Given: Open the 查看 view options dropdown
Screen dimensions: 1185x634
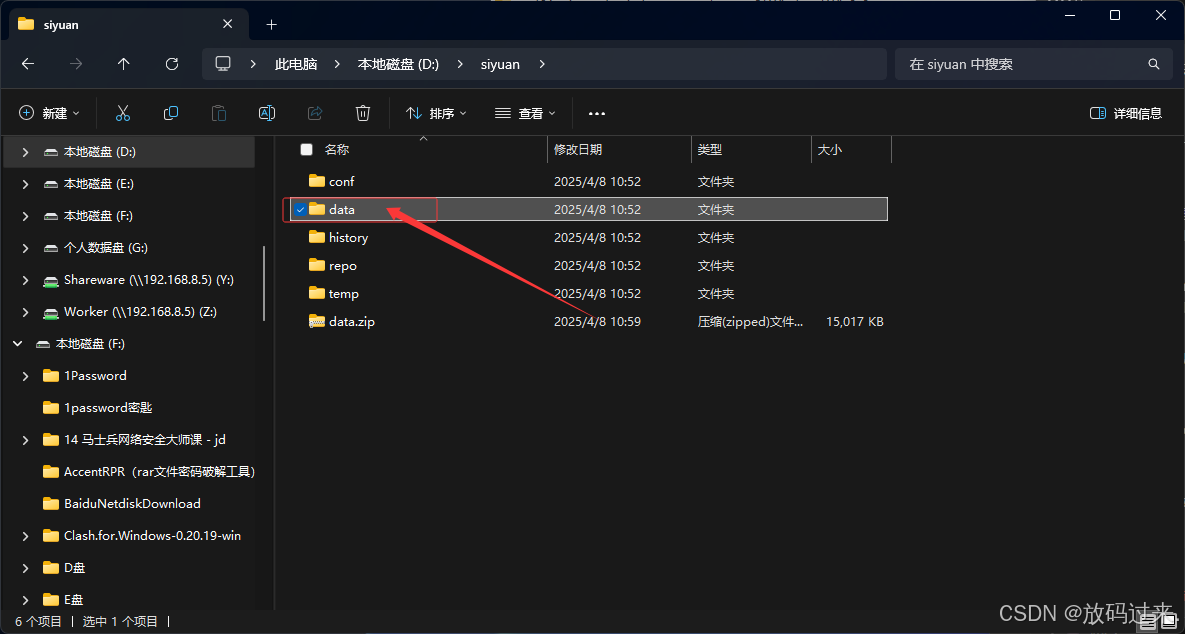Looking at the screenshot, I should pyautogui.click(x=524, y=112).
